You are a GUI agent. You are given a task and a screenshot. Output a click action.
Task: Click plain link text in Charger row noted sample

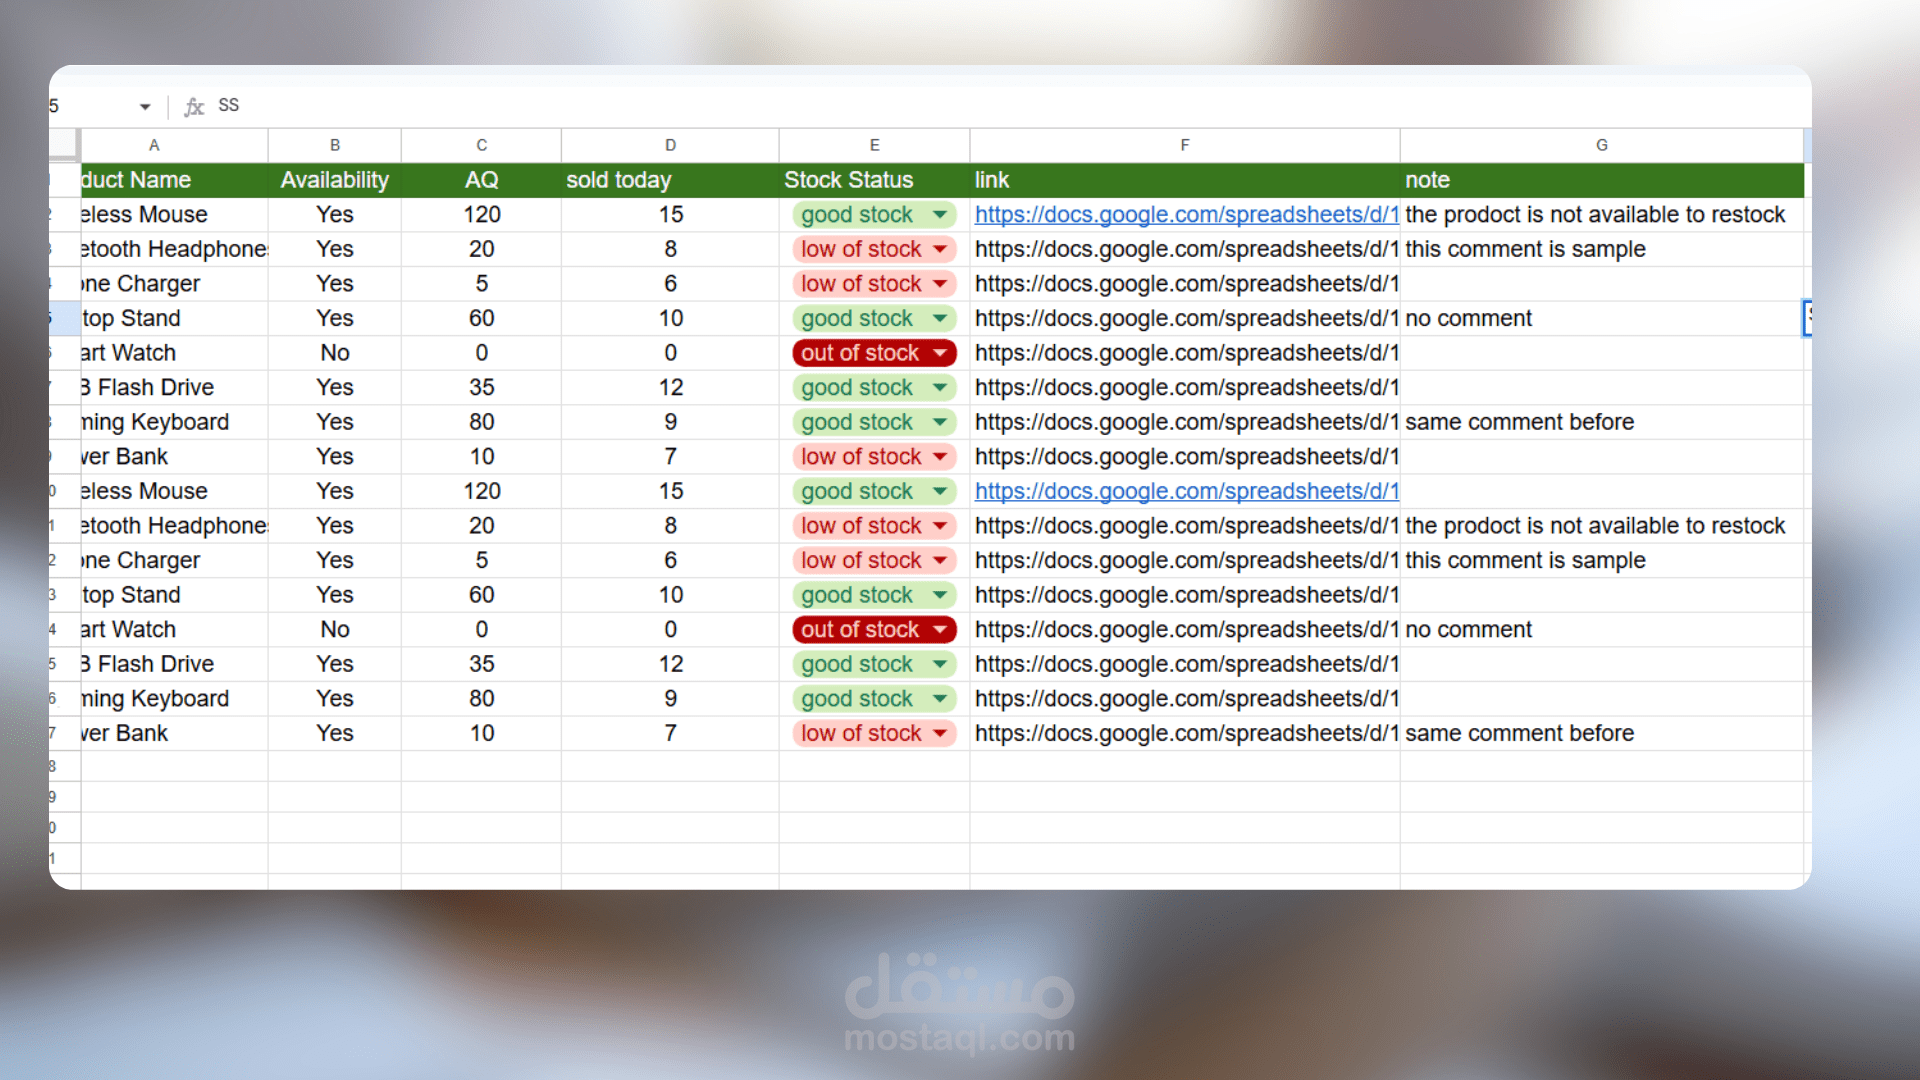pyautogui.click(x=1187, y=561)
